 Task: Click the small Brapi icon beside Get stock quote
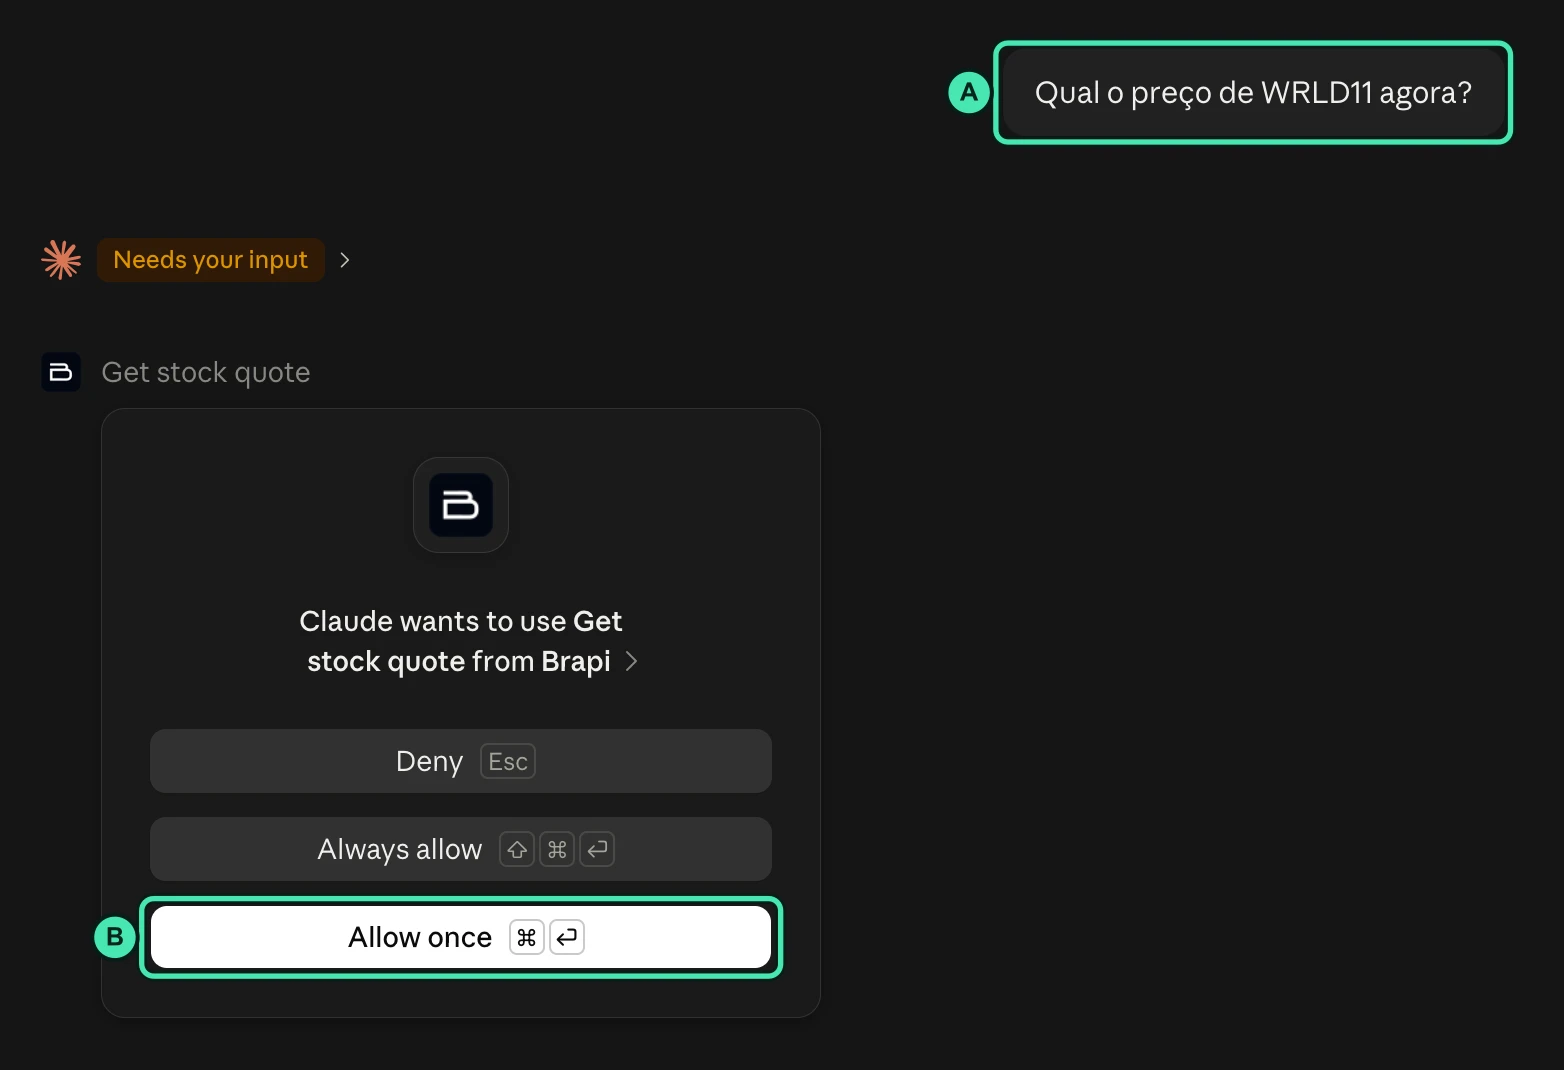(x=61, y=372)
